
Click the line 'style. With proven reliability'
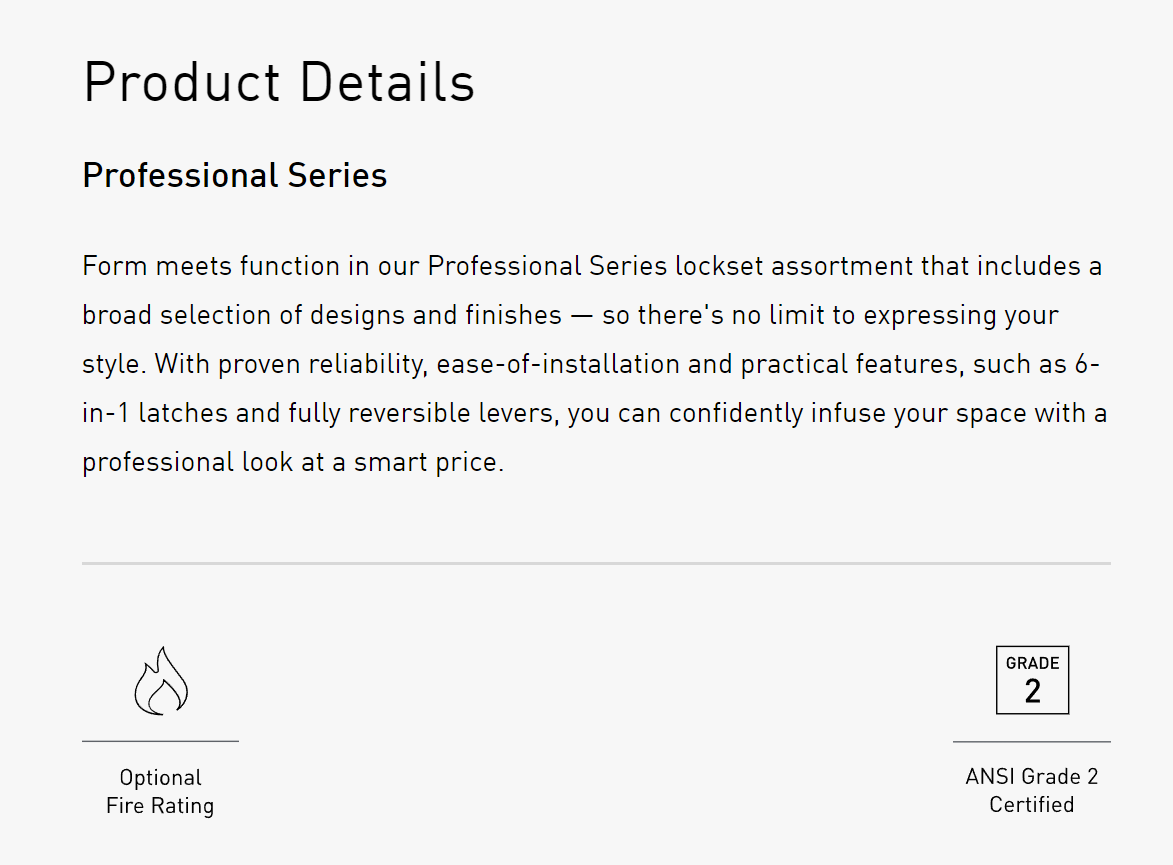click(x=591, y=364)
